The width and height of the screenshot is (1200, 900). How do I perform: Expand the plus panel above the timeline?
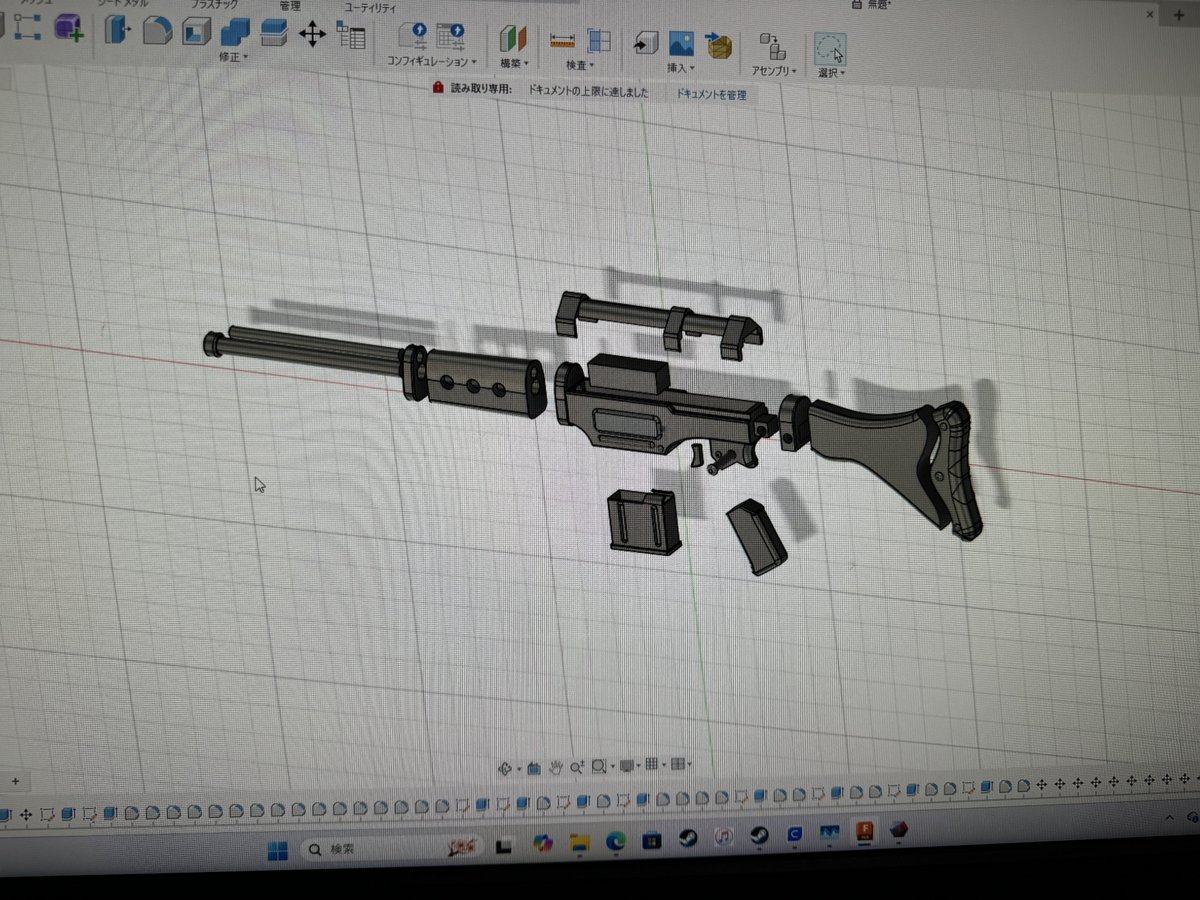pyautogui.click(x=15, y=781)
